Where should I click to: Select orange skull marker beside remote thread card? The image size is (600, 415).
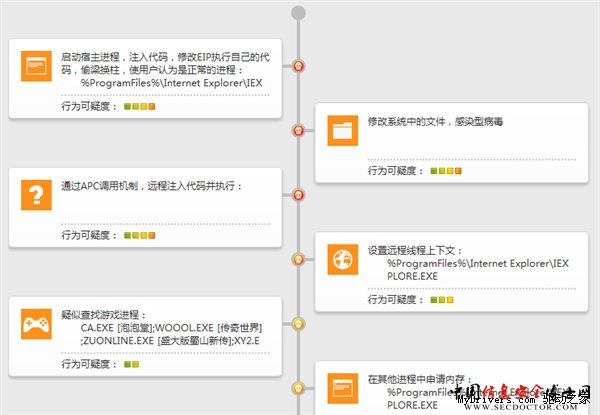[298, 259]
